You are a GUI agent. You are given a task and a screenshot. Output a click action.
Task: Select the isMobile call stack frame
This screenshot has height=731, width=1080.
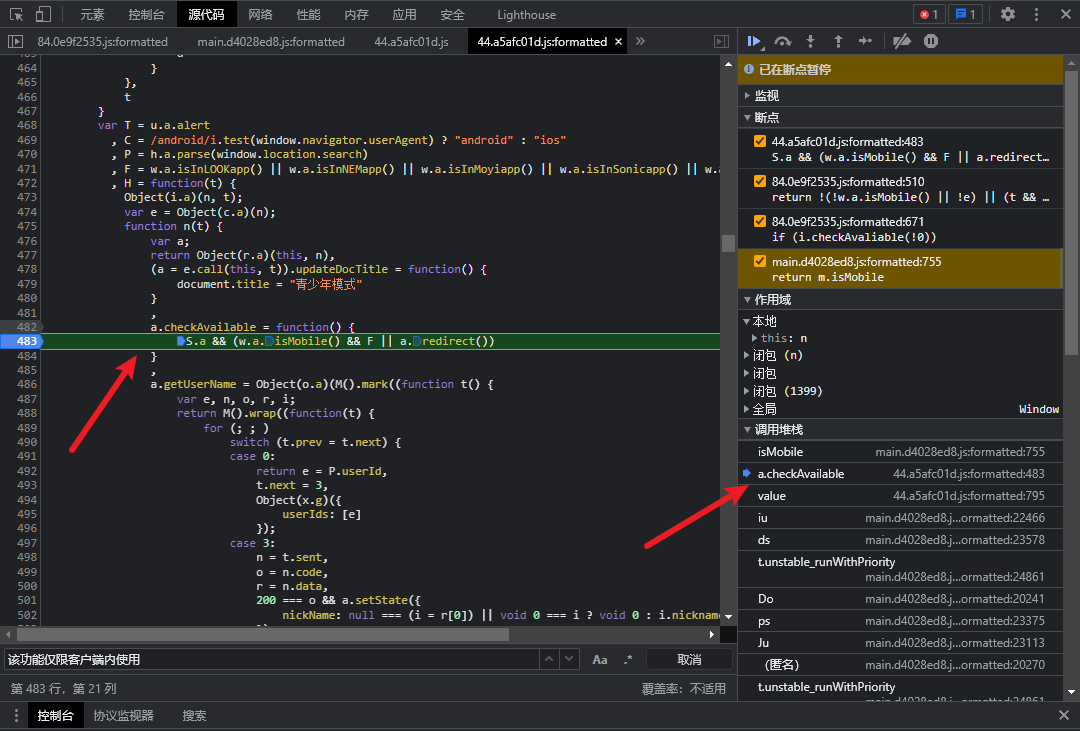[900, 452]
